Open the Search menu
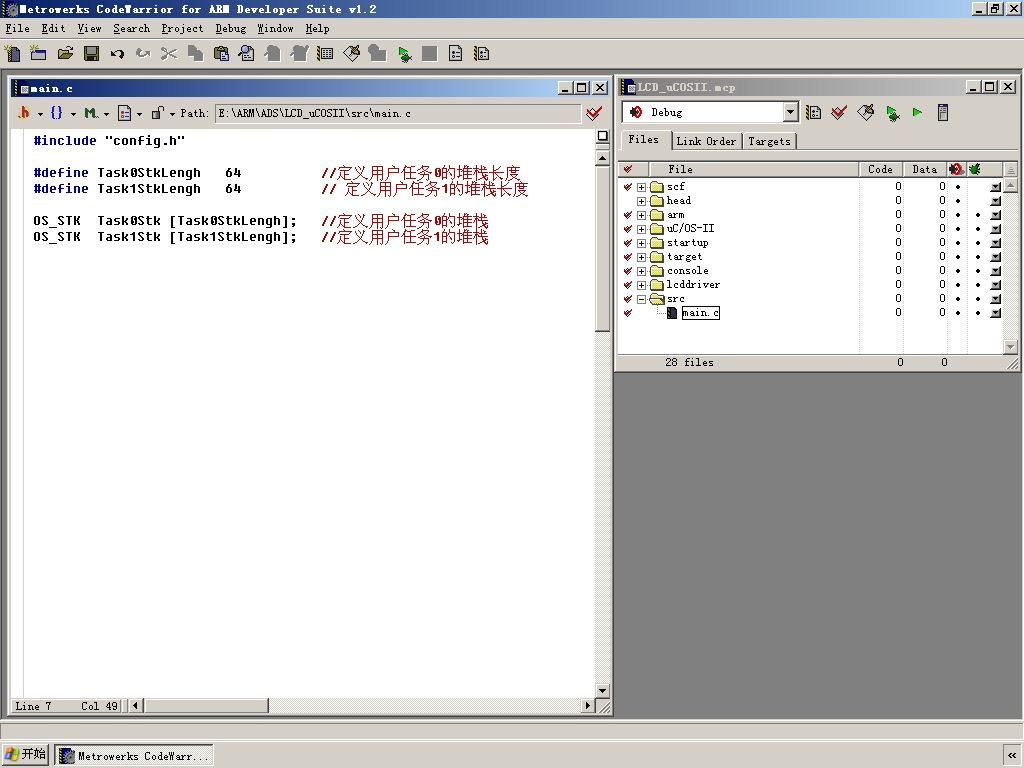 tap(131, 29)
